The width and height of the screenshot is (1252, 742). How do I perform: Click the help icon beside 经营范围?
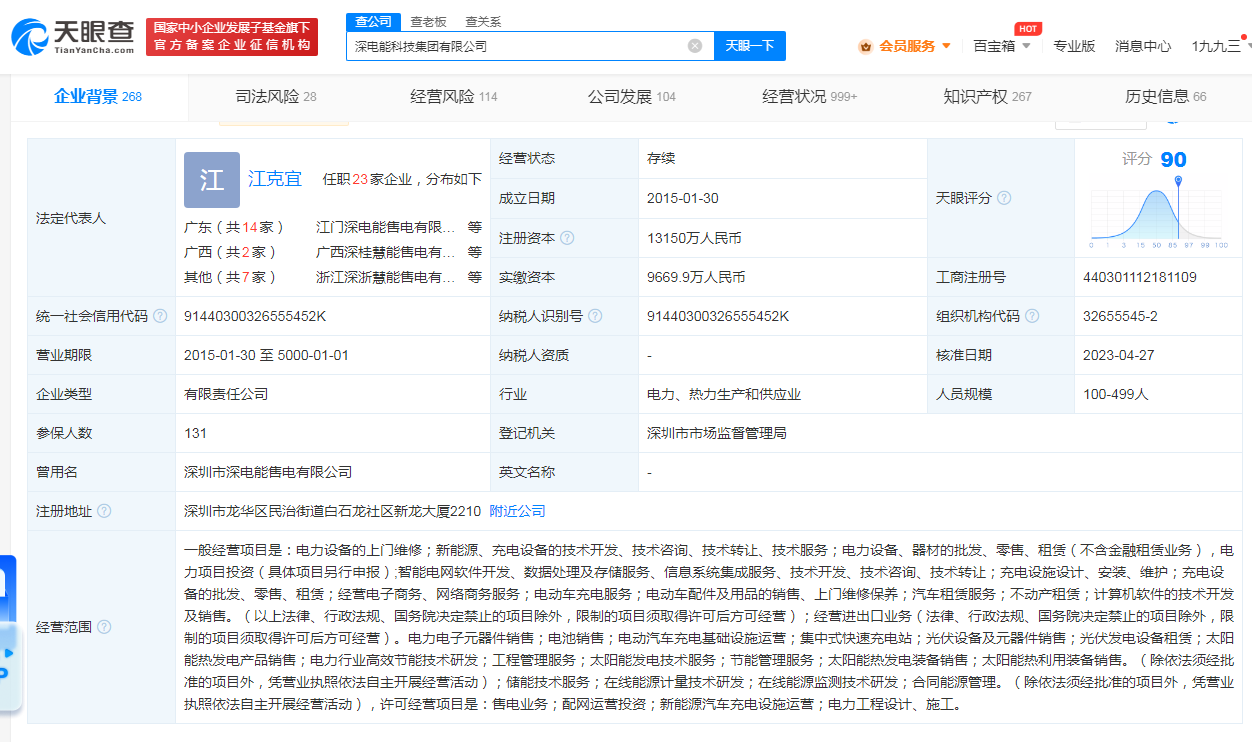click(x=104, y=627)
